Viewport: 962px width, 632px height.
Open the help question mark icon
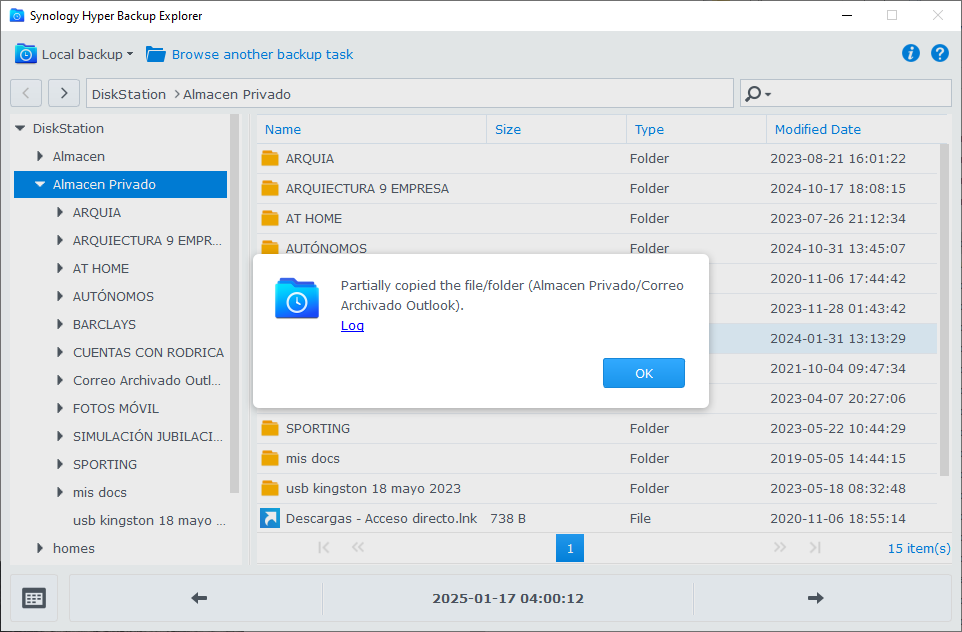939,53
